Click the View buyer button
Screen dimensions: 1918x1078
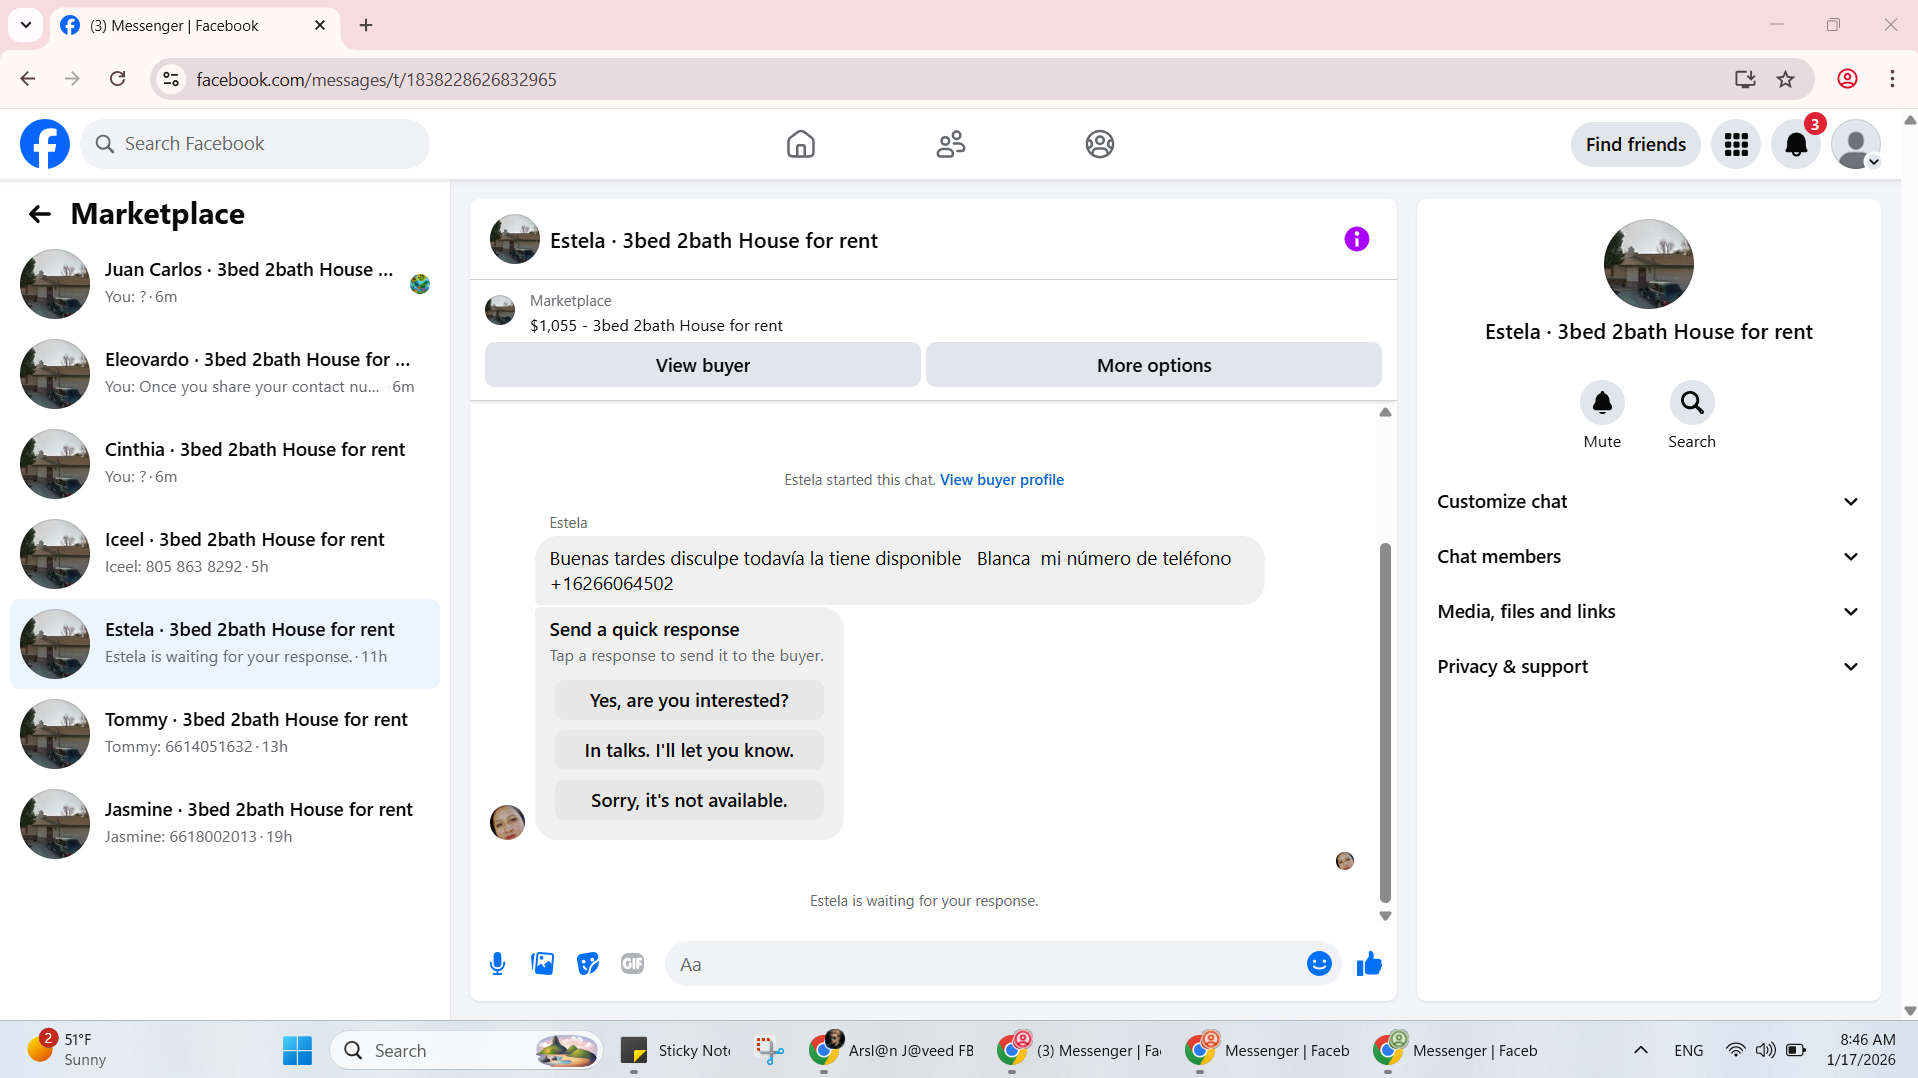click(x=702, y=365)
